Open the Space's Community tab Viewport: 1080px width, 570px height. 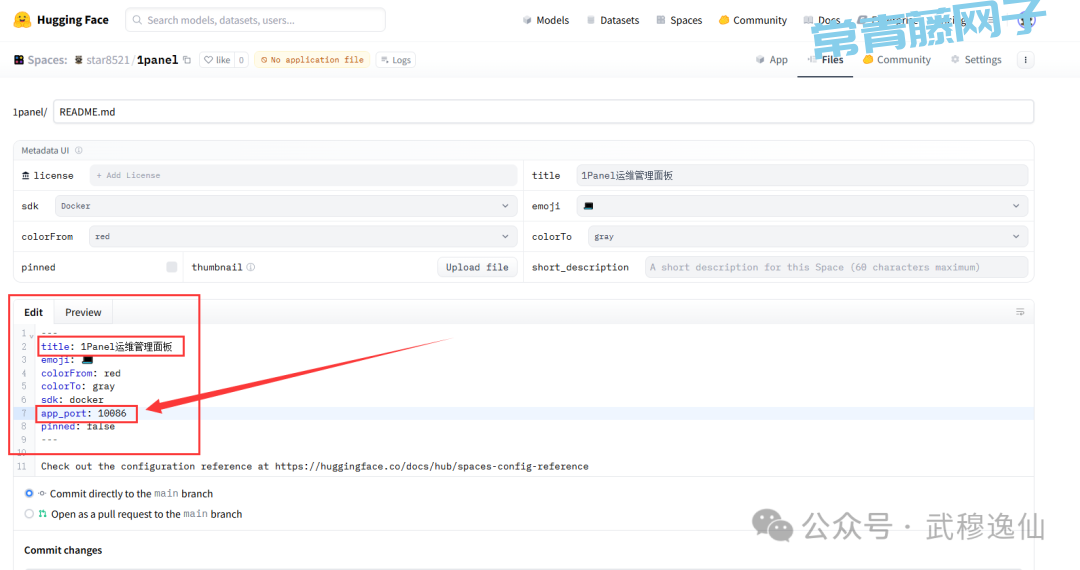[x=896, y=60]
